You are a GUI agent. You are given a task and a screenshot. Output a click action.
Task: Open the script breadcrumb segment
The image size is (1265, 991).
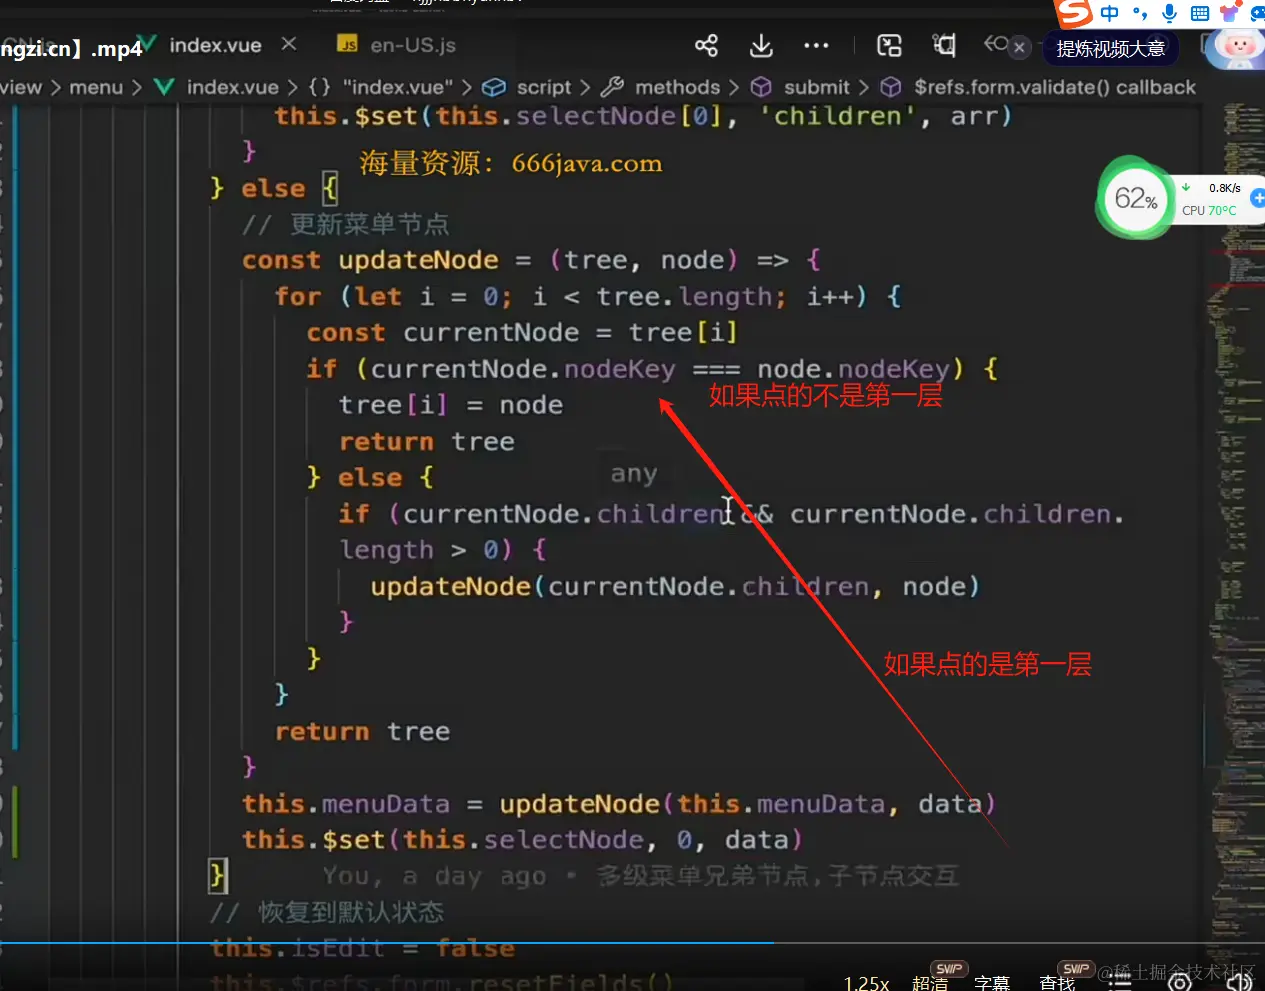click(x=544, y=87)
